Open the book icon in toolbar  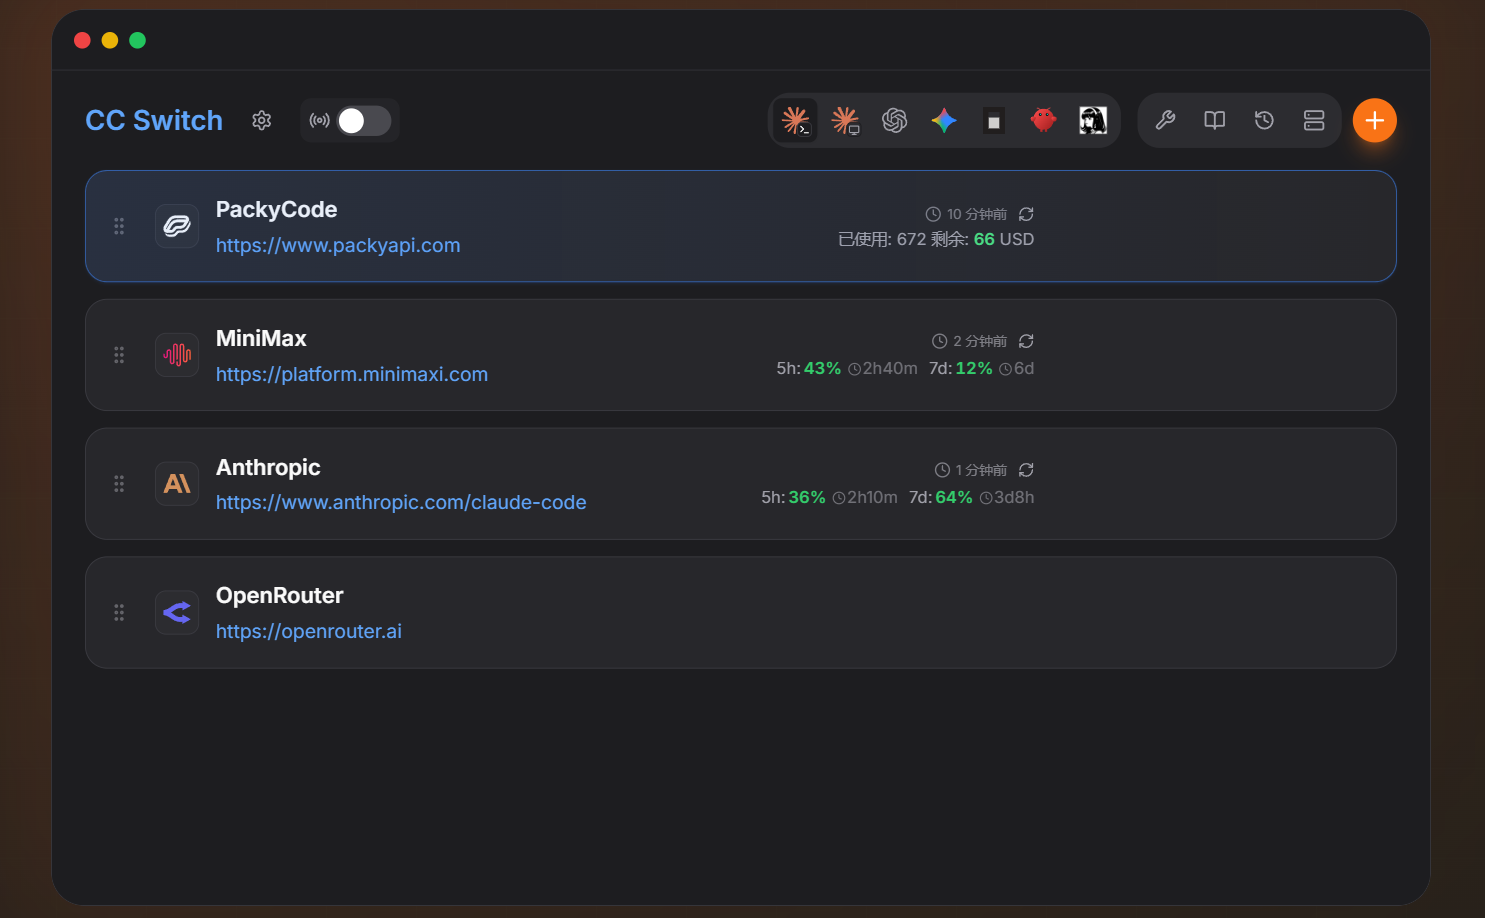pos(1215,120)
